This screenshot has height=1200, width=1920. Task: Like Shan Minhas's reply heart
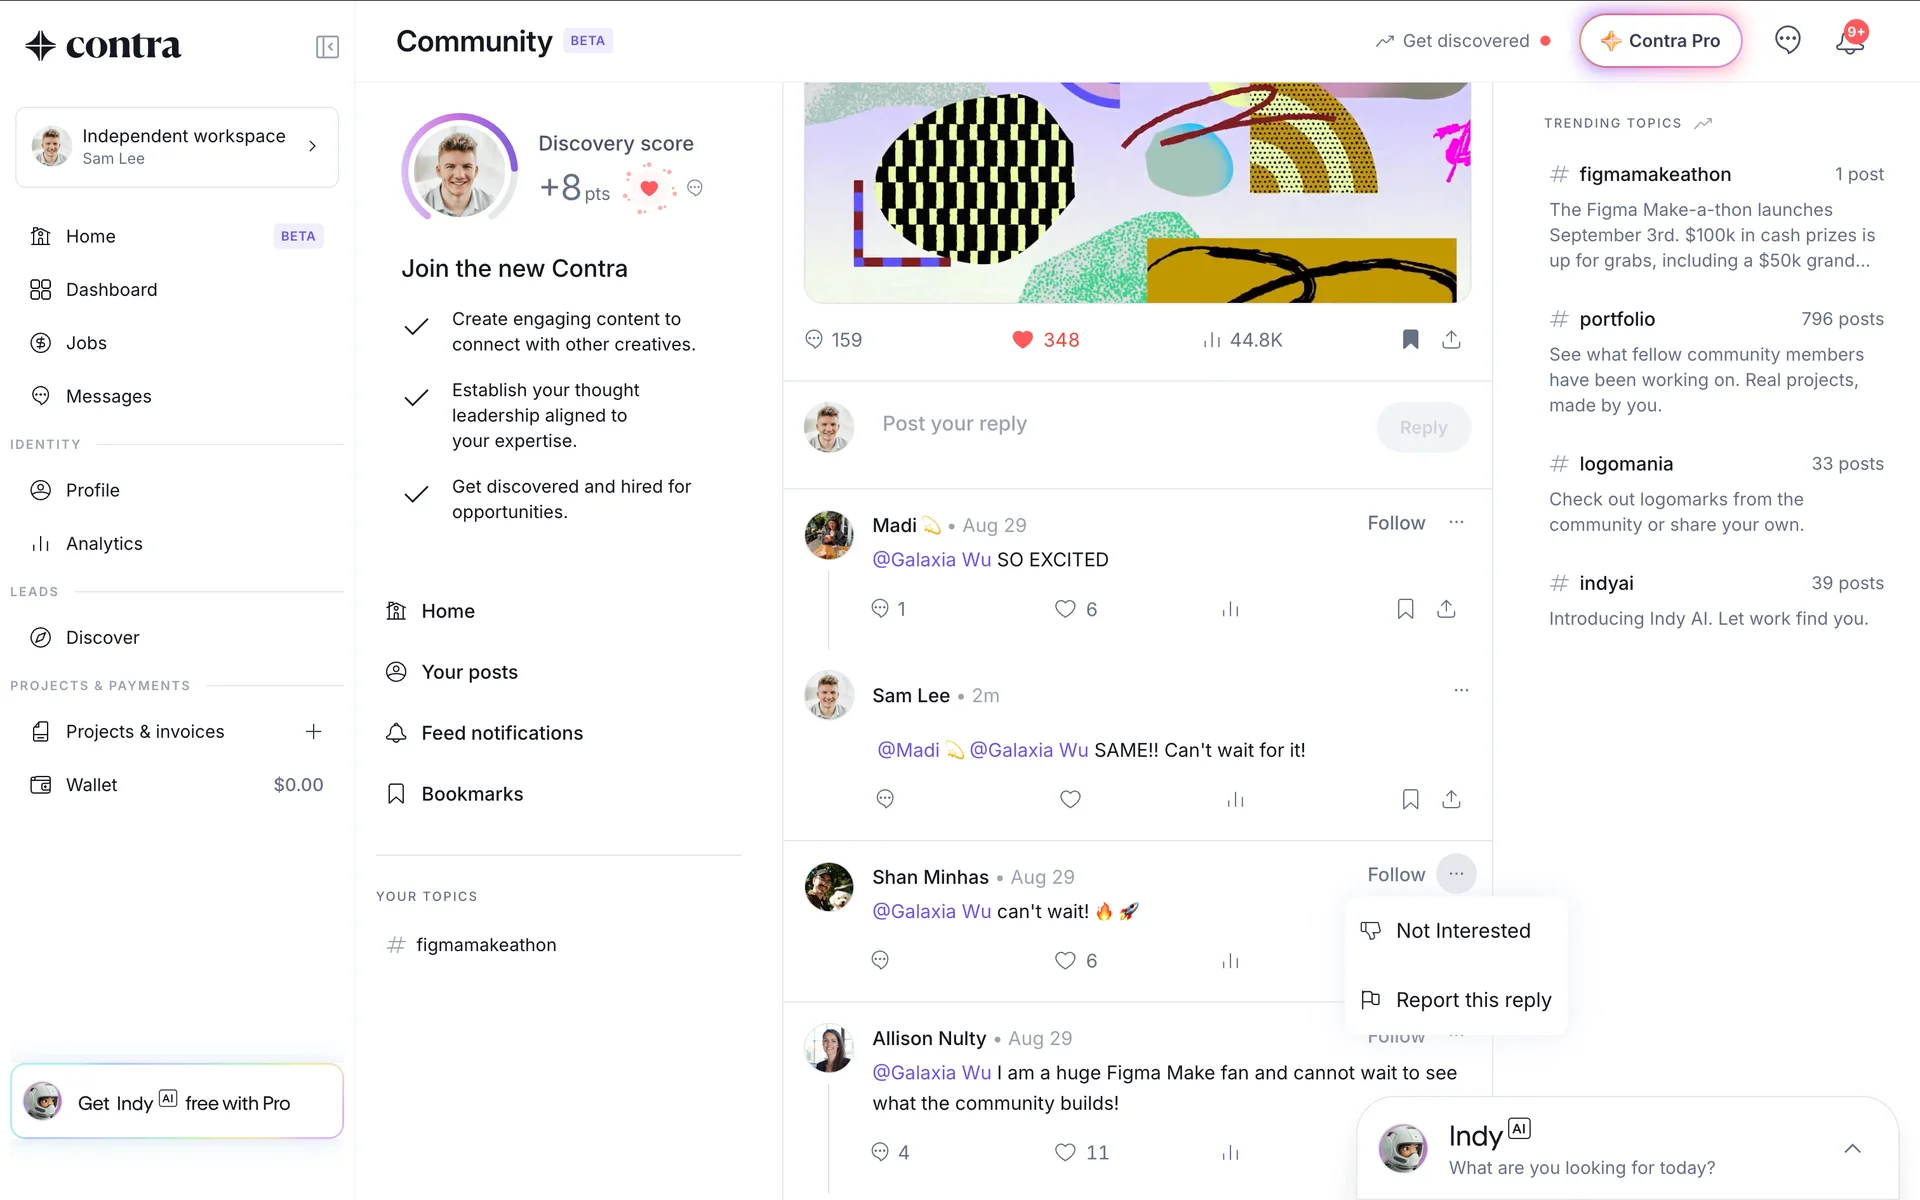tap(1065, 961)
